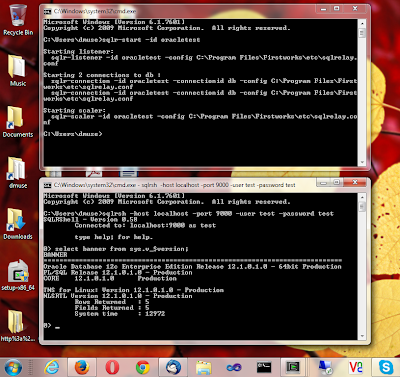400x377 pixels.
Task: Open the Recycle Bin desktop icon
Action: coord(18,19)
